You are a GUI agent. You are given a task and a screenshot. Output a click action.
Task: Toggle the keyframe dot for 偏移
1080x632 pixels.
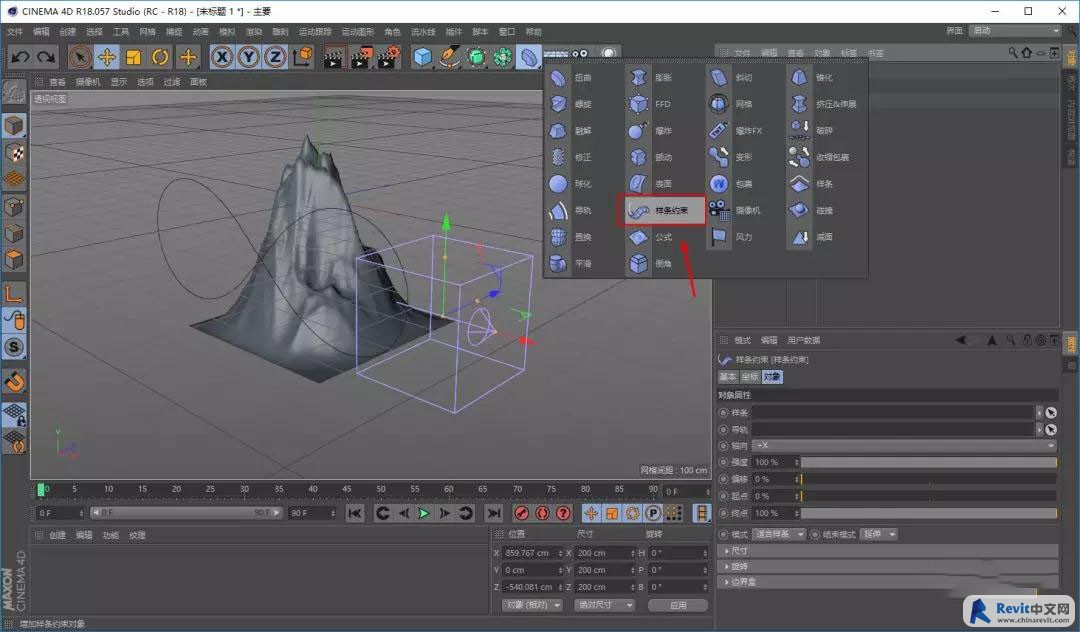coord(724,479)
